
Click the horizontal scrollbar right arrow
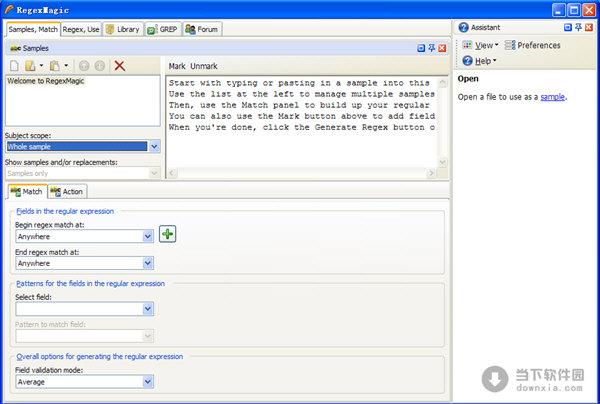[431, 173]
